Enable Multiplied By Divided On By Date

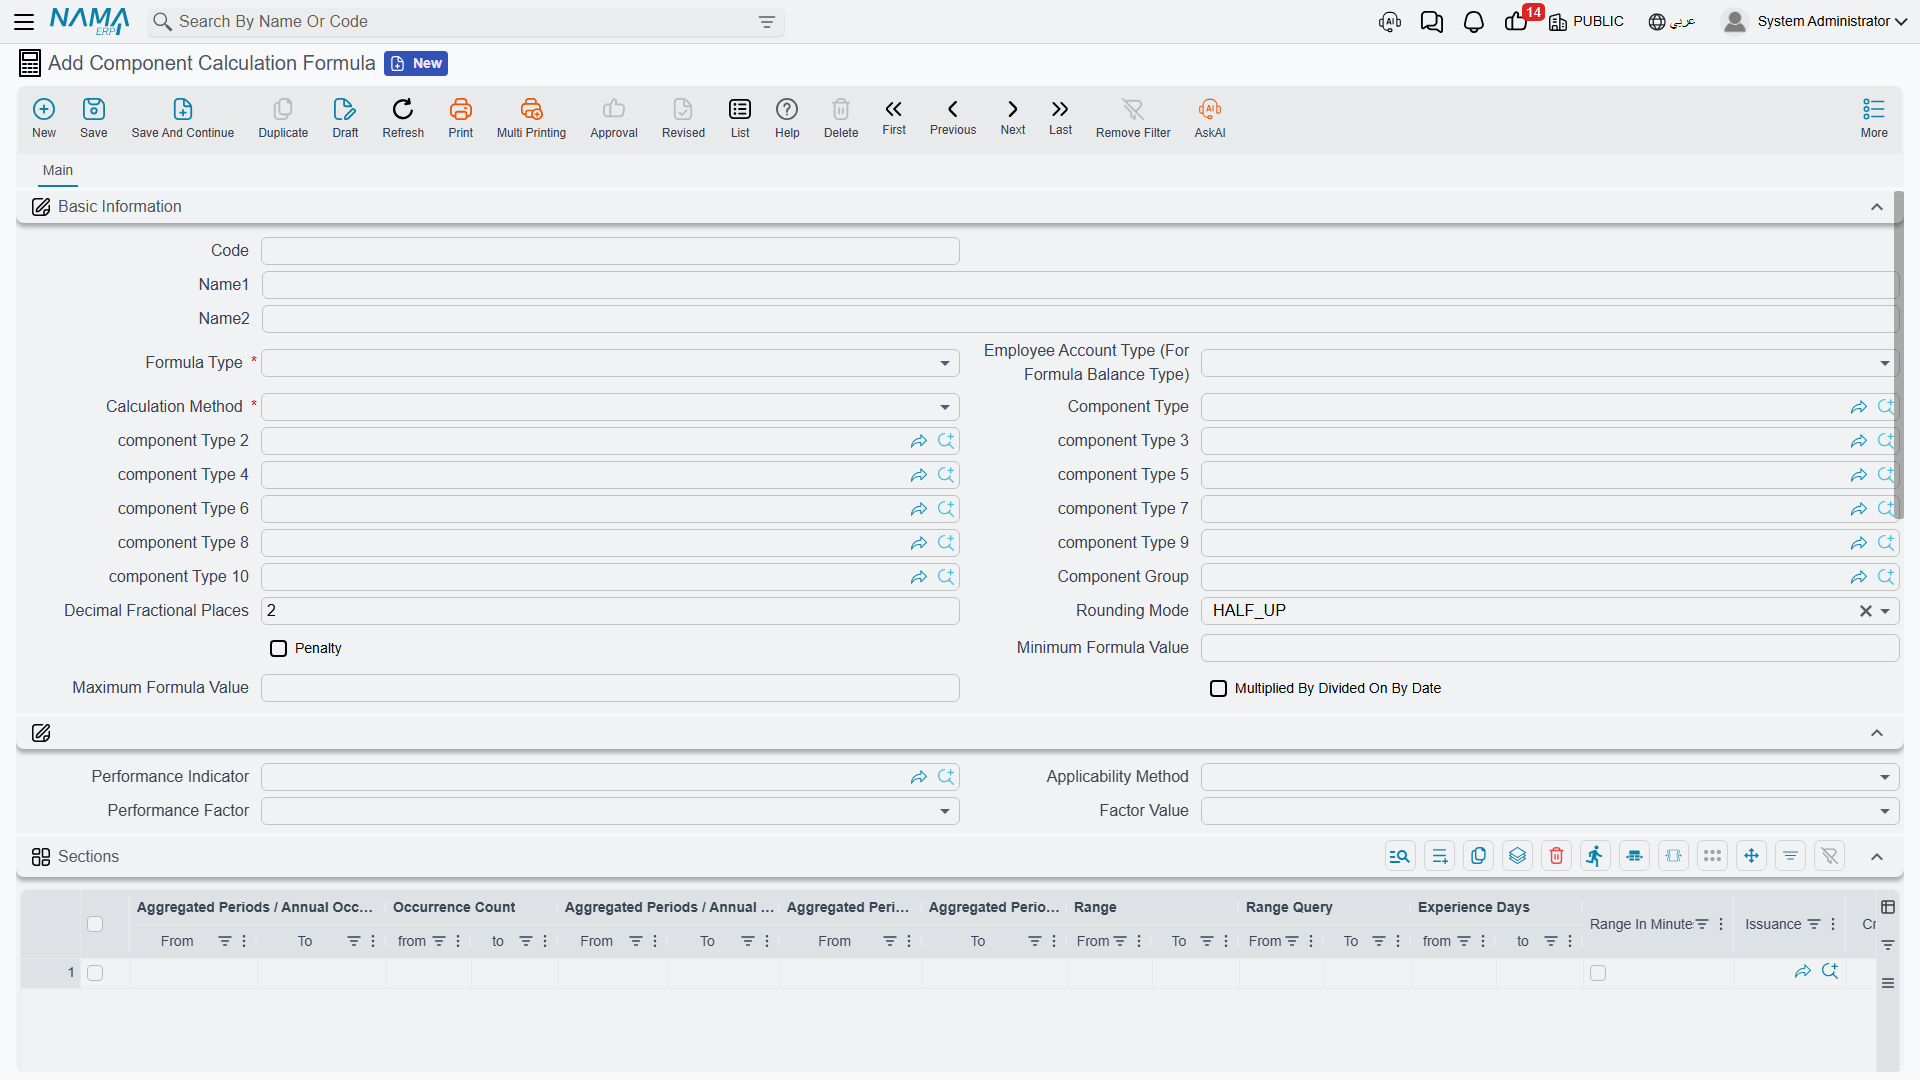pos(1218,689)
